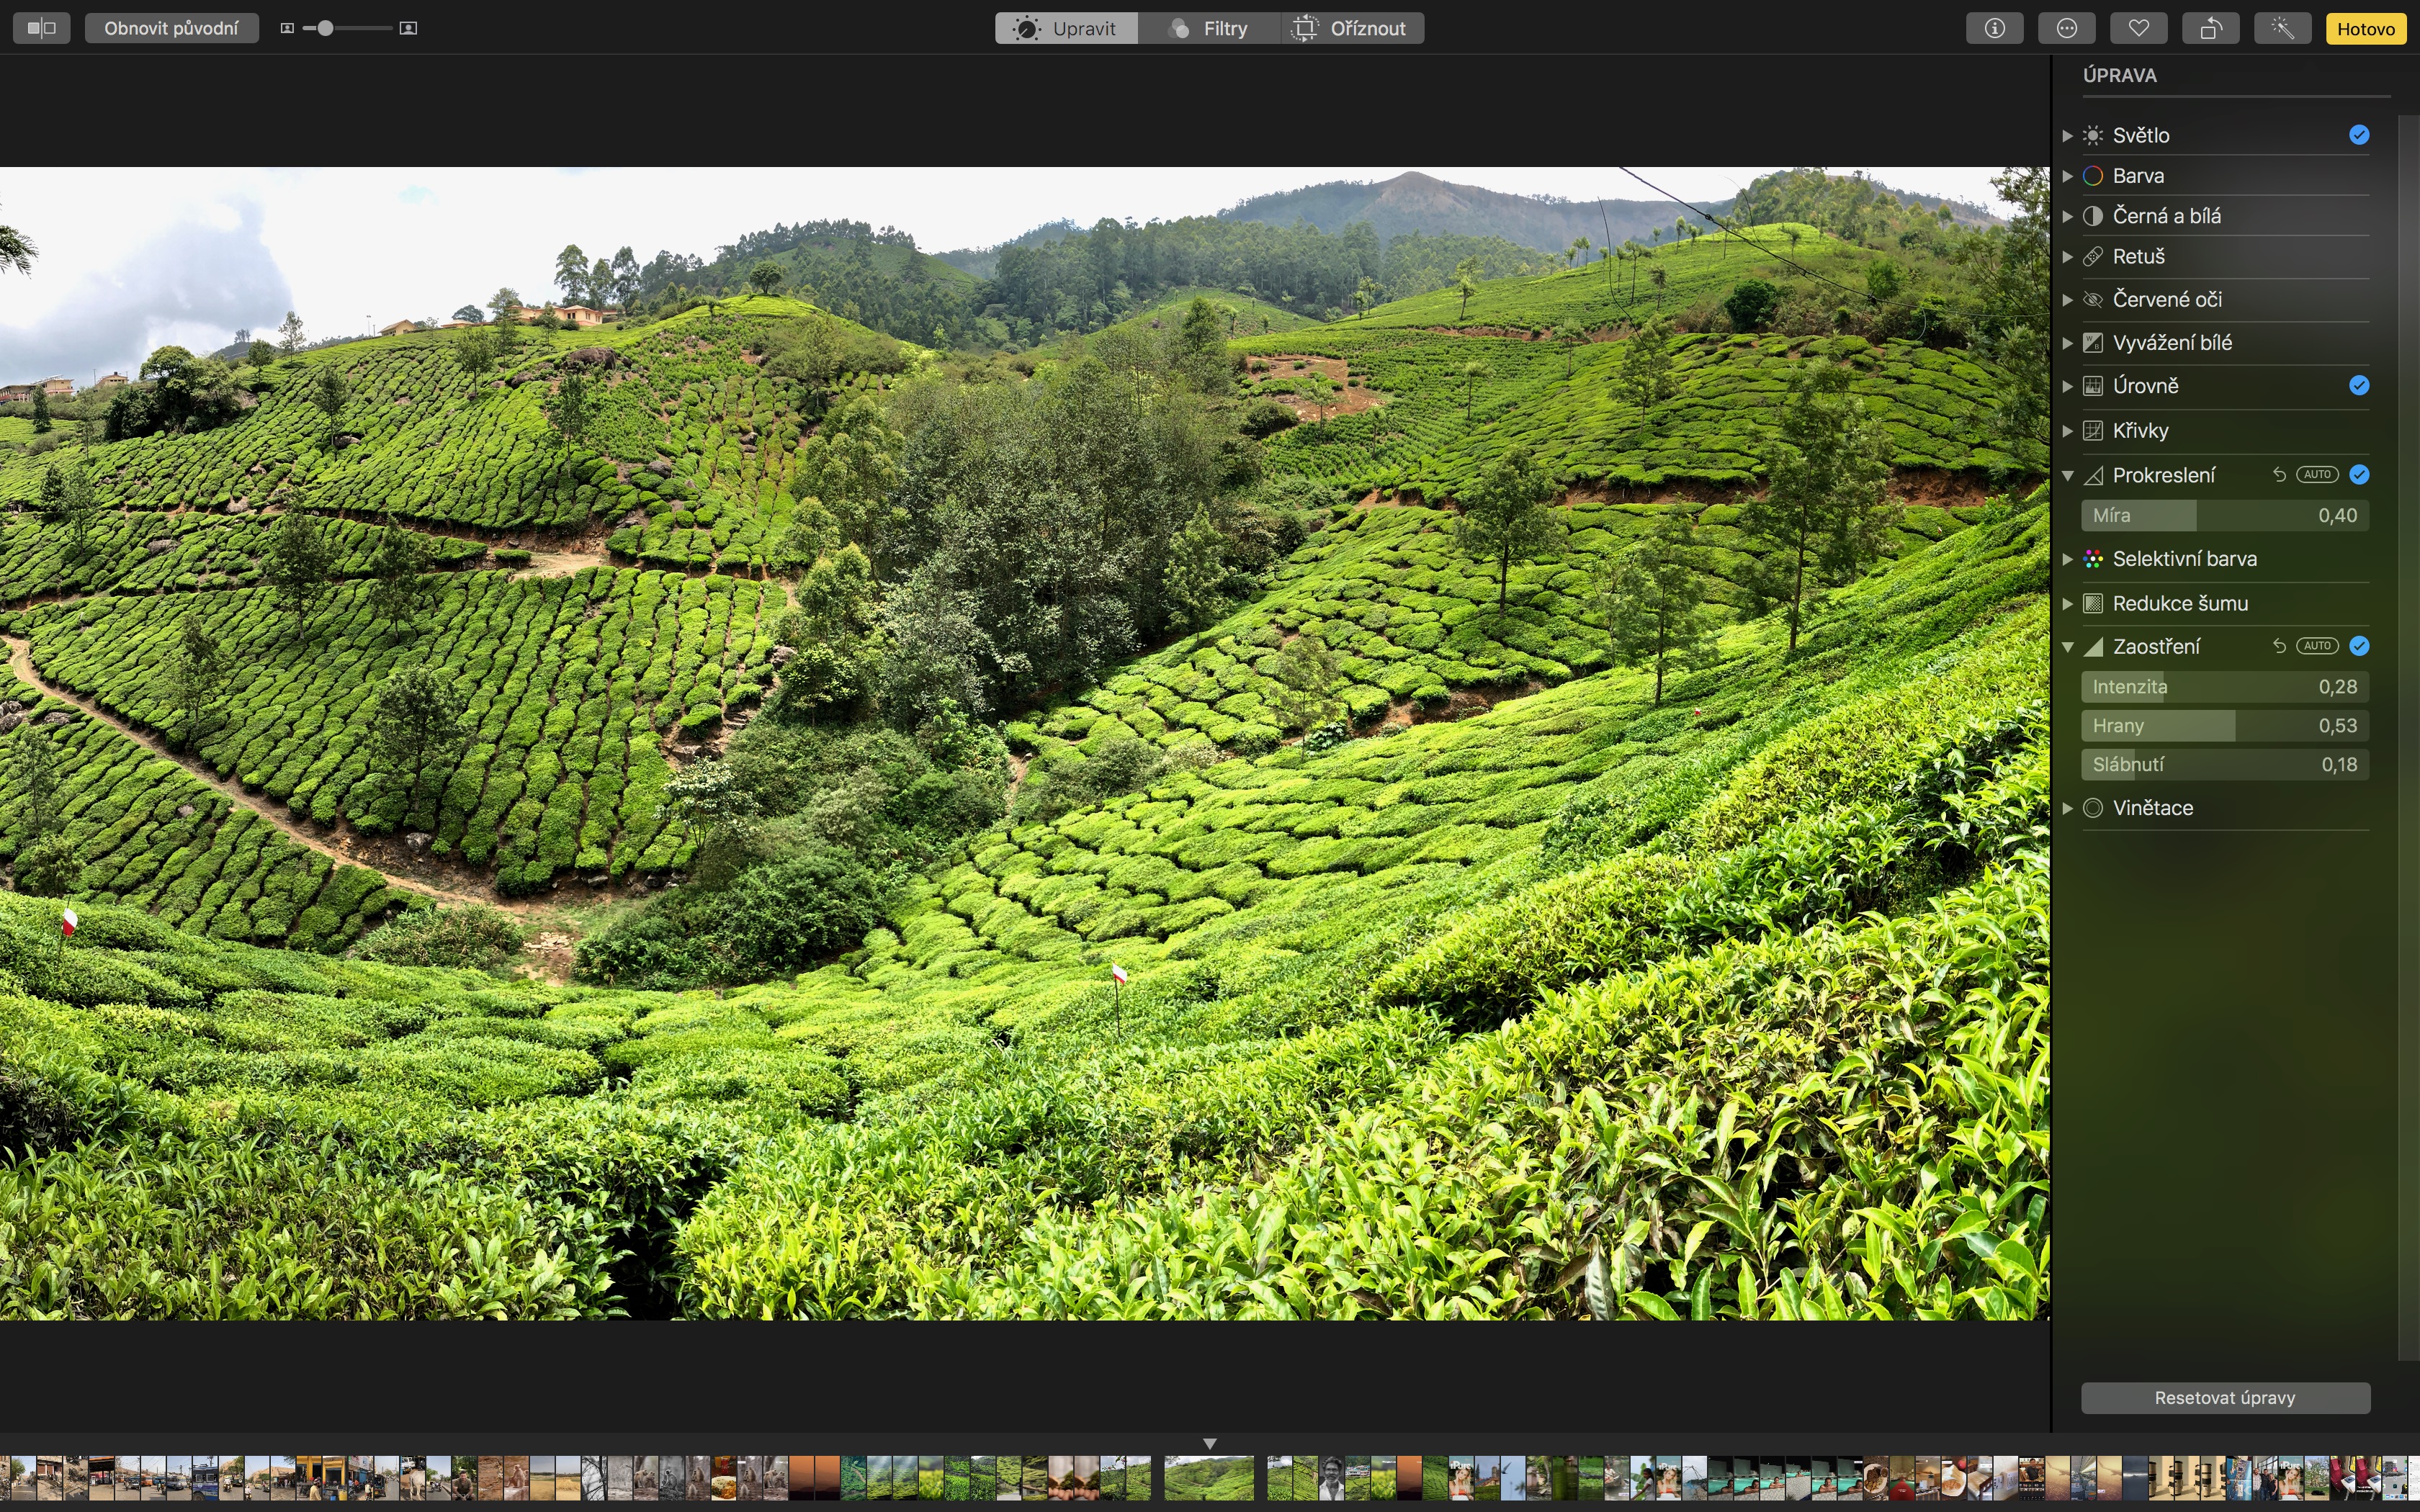Click the 0,40 Míra value

[2337, 516]
